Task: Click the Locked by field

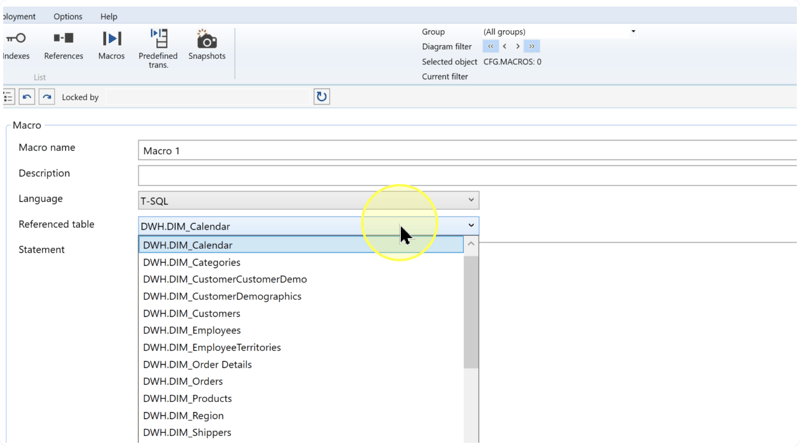Action: pos(207,97)
